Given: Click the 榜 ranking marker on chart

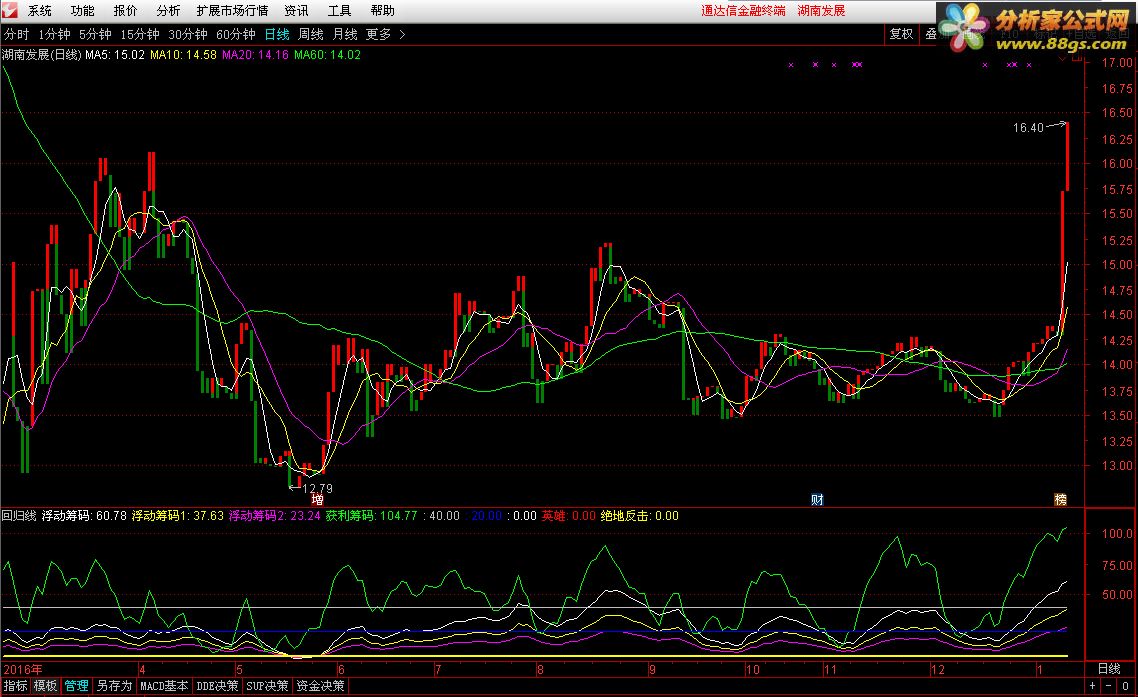Looking at the screenshot, I should 1060,500.
